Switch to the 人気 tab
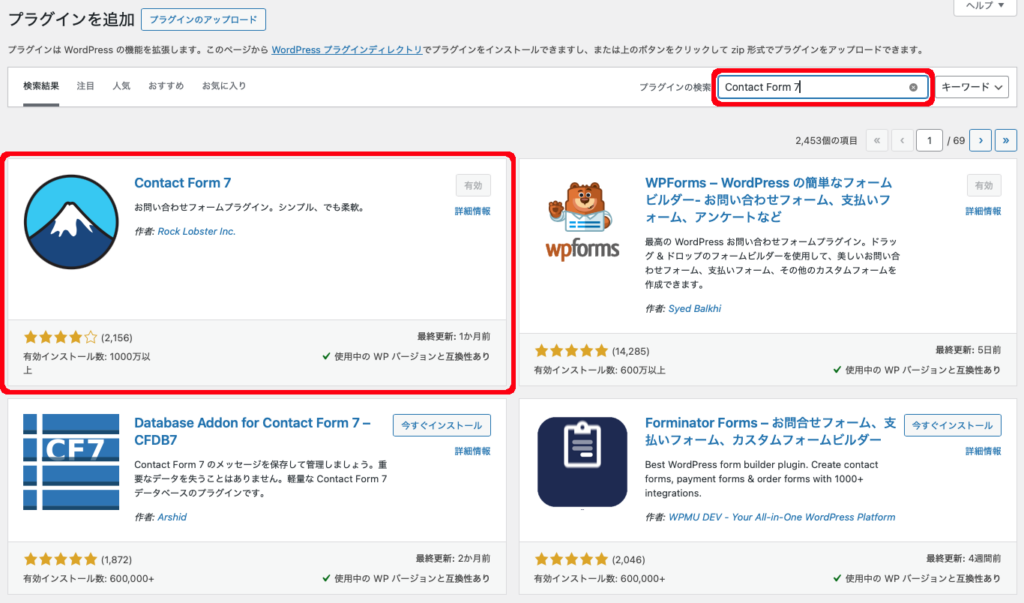Screen dimensions: 1024x603 click(x=121, y=86)
